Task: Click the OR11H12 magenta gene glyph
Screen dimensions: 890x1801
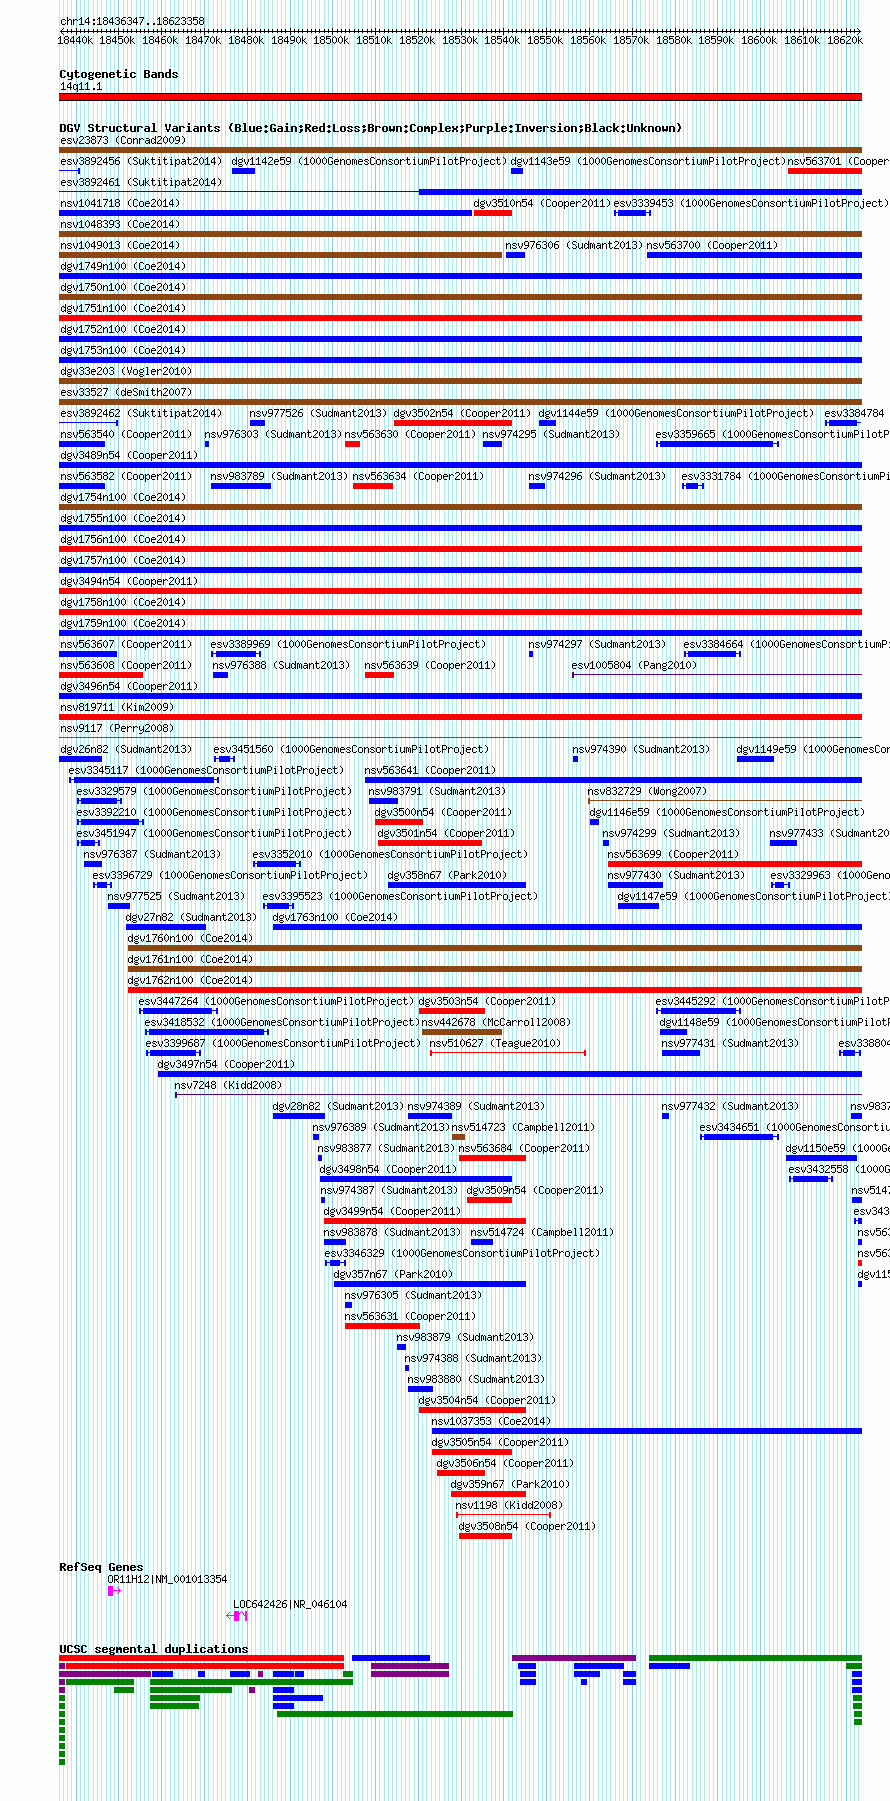Action: pyautogui.click(x=114, y=1591)
